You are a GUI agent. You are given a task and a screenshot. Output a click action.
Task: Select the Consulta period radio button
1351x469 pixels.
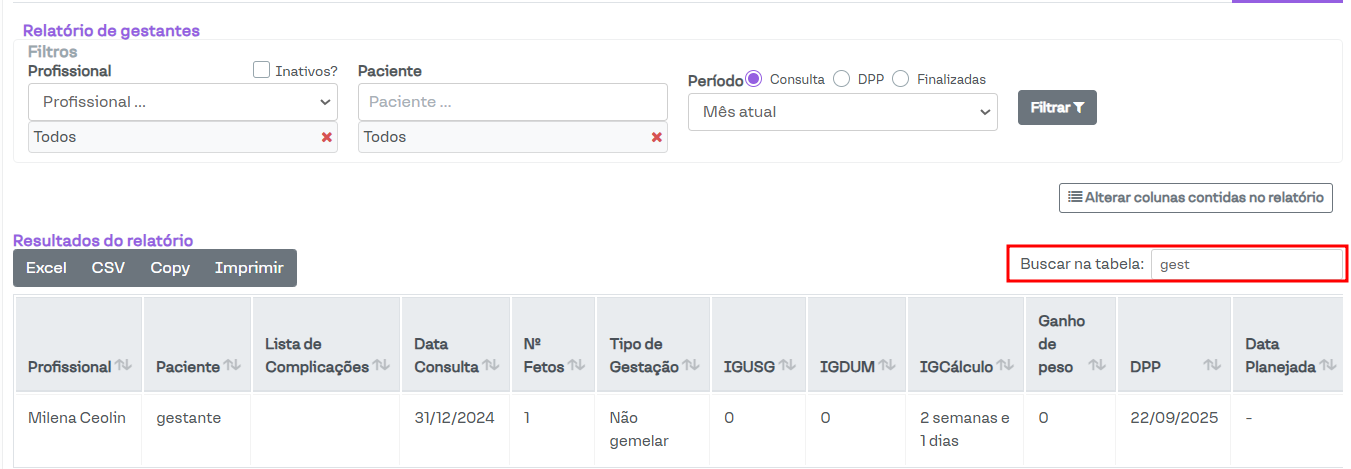tap(754, 79)
